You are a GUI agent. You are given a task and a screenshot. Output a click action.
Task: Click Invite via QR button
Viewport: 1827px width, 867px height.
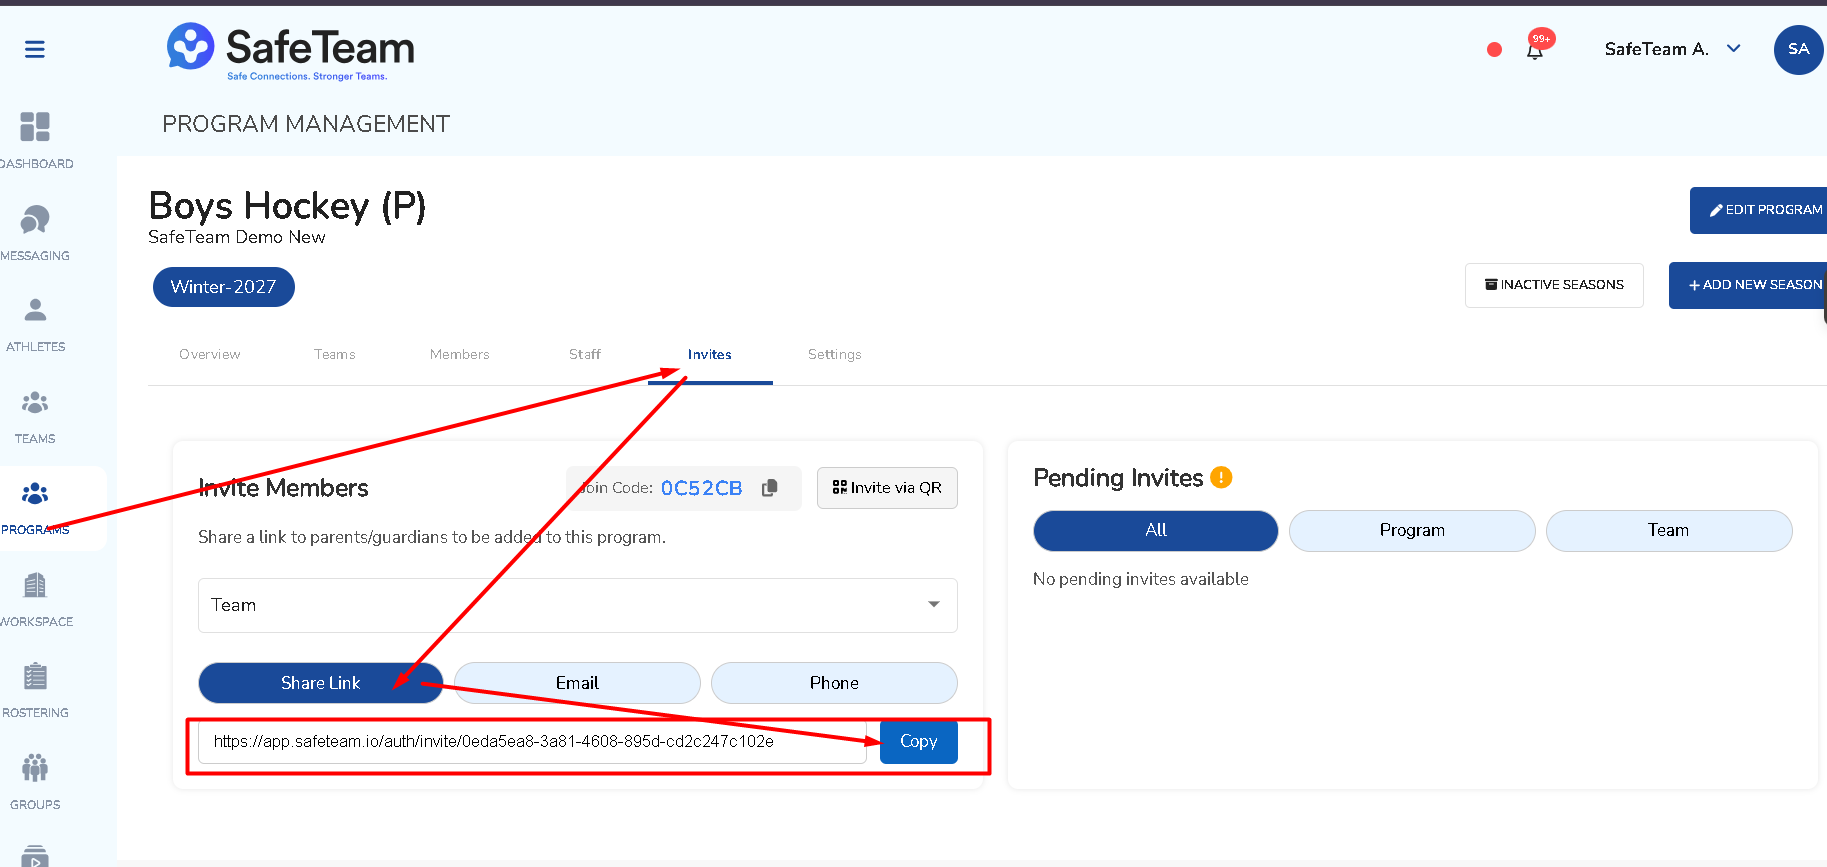[887, 488]
